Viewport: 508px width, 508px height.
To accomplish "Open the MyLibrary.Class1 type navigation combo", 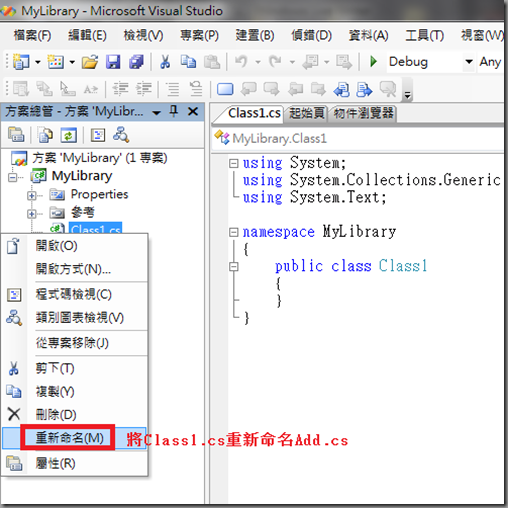I will tap(358, 138).
